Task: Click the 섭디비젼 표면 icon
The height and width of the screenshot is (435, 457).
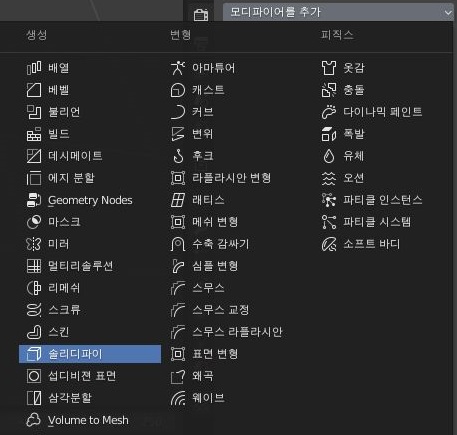Action: [34, 376]
